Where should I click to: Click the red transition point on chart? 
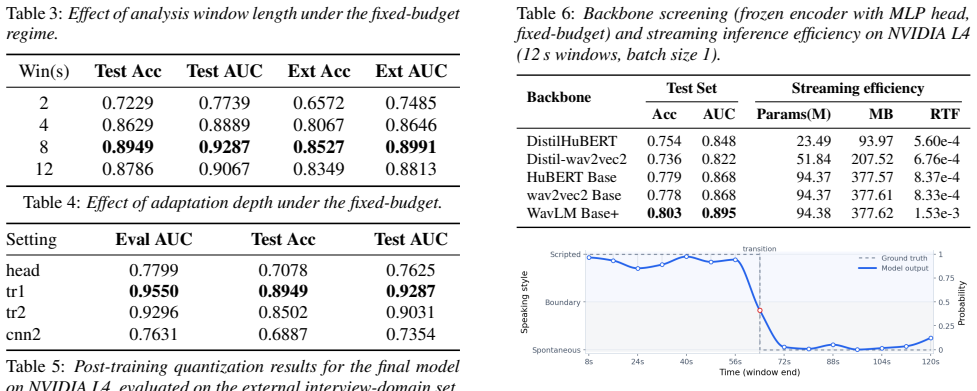[x=759, y=310]
